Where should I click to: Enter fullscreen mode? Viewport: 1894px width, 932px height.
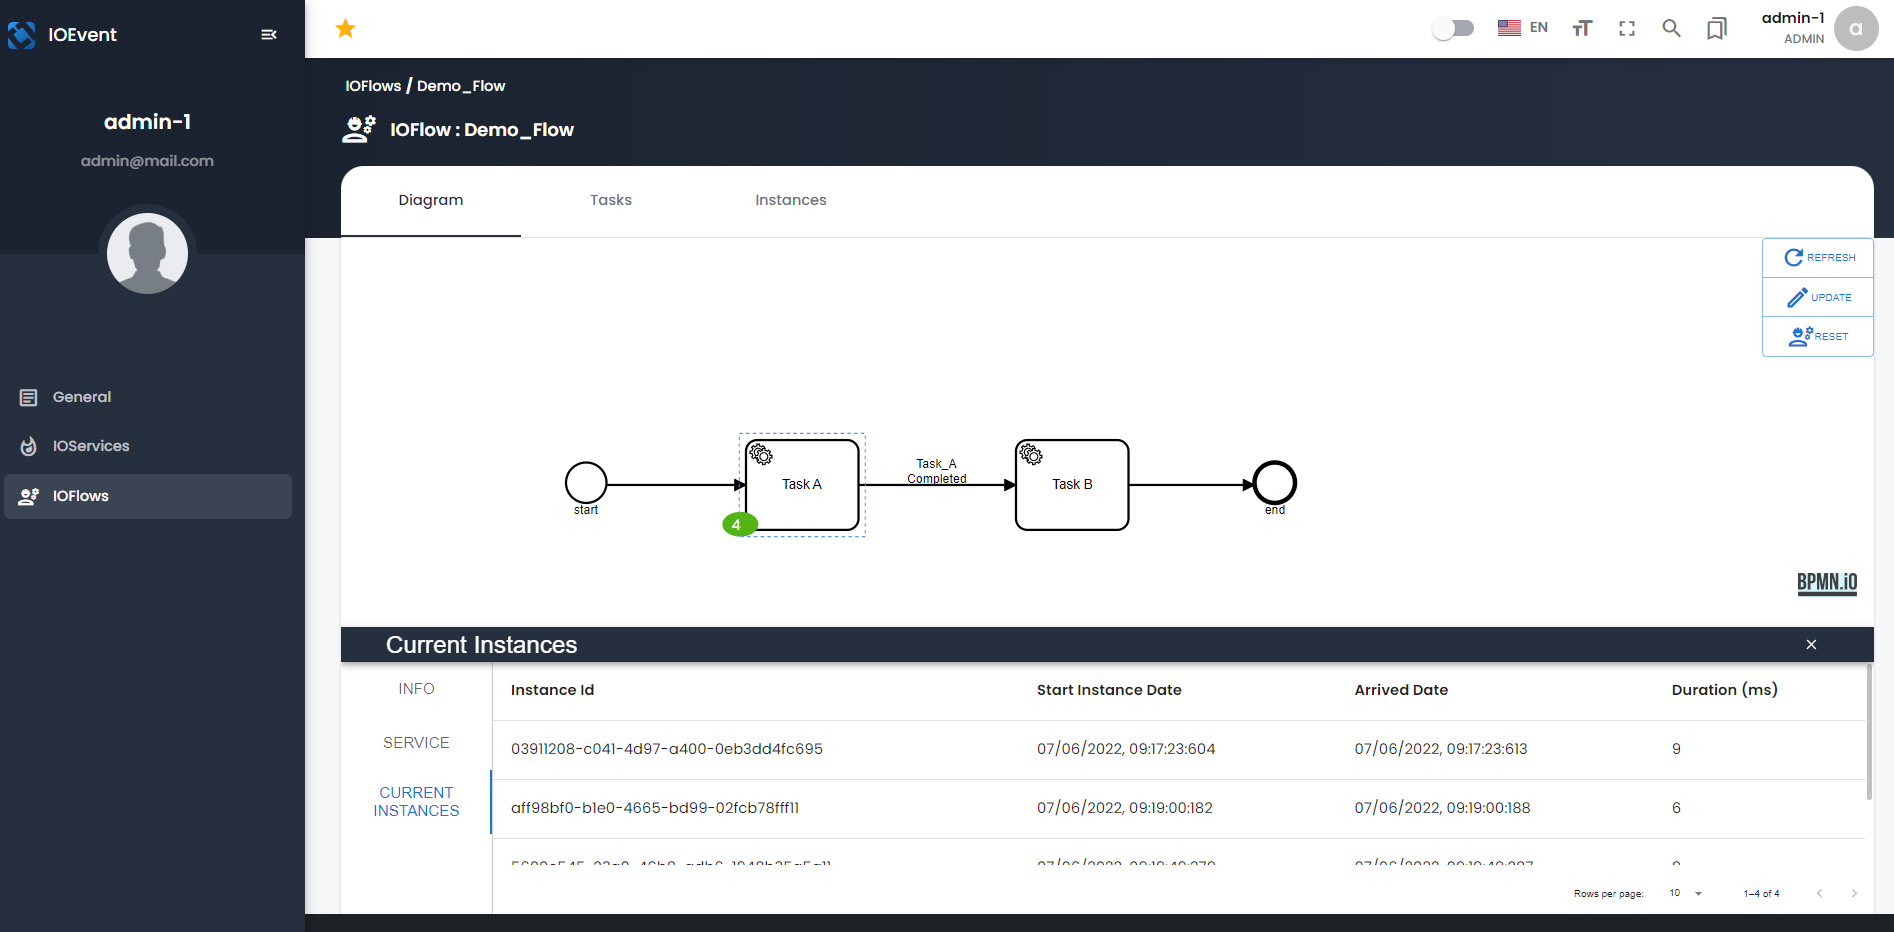coord(1627,28)
